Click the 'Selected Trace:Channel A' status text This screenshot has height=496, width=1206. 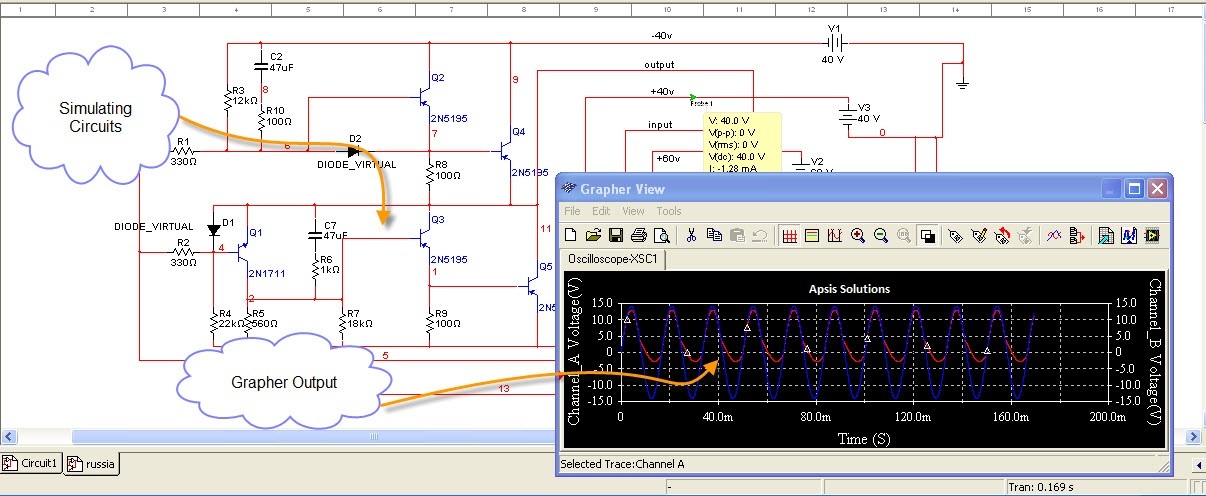tap(622, 464)
